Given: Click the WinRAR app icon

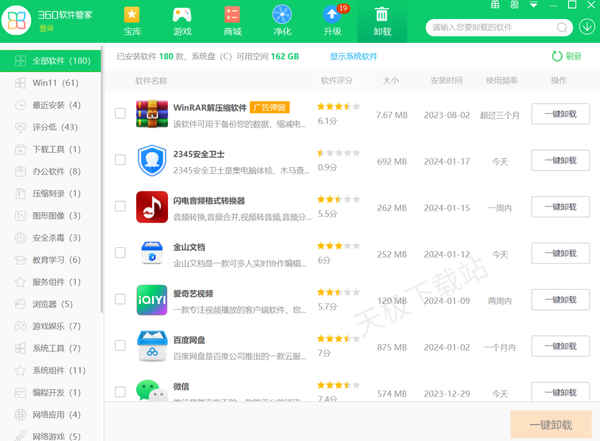Looking at the screenshot, I should tap(152, 114).
